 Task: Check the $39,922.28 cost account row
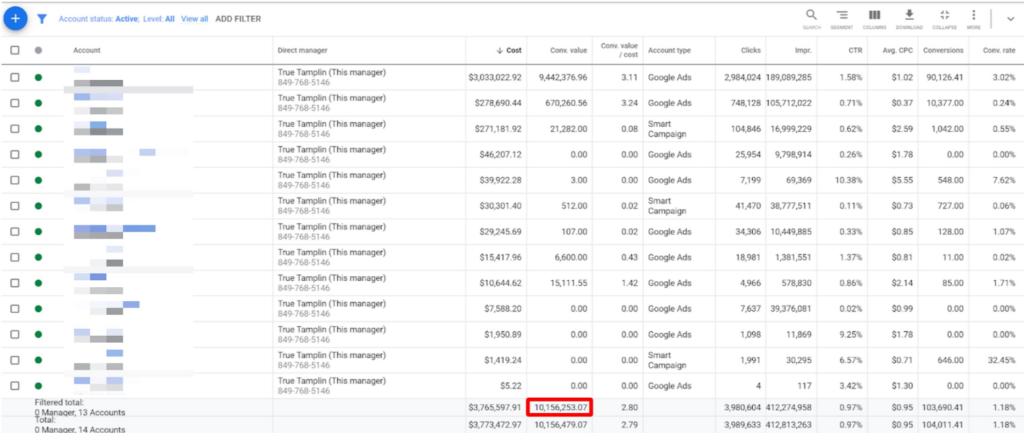click(15, 180)
